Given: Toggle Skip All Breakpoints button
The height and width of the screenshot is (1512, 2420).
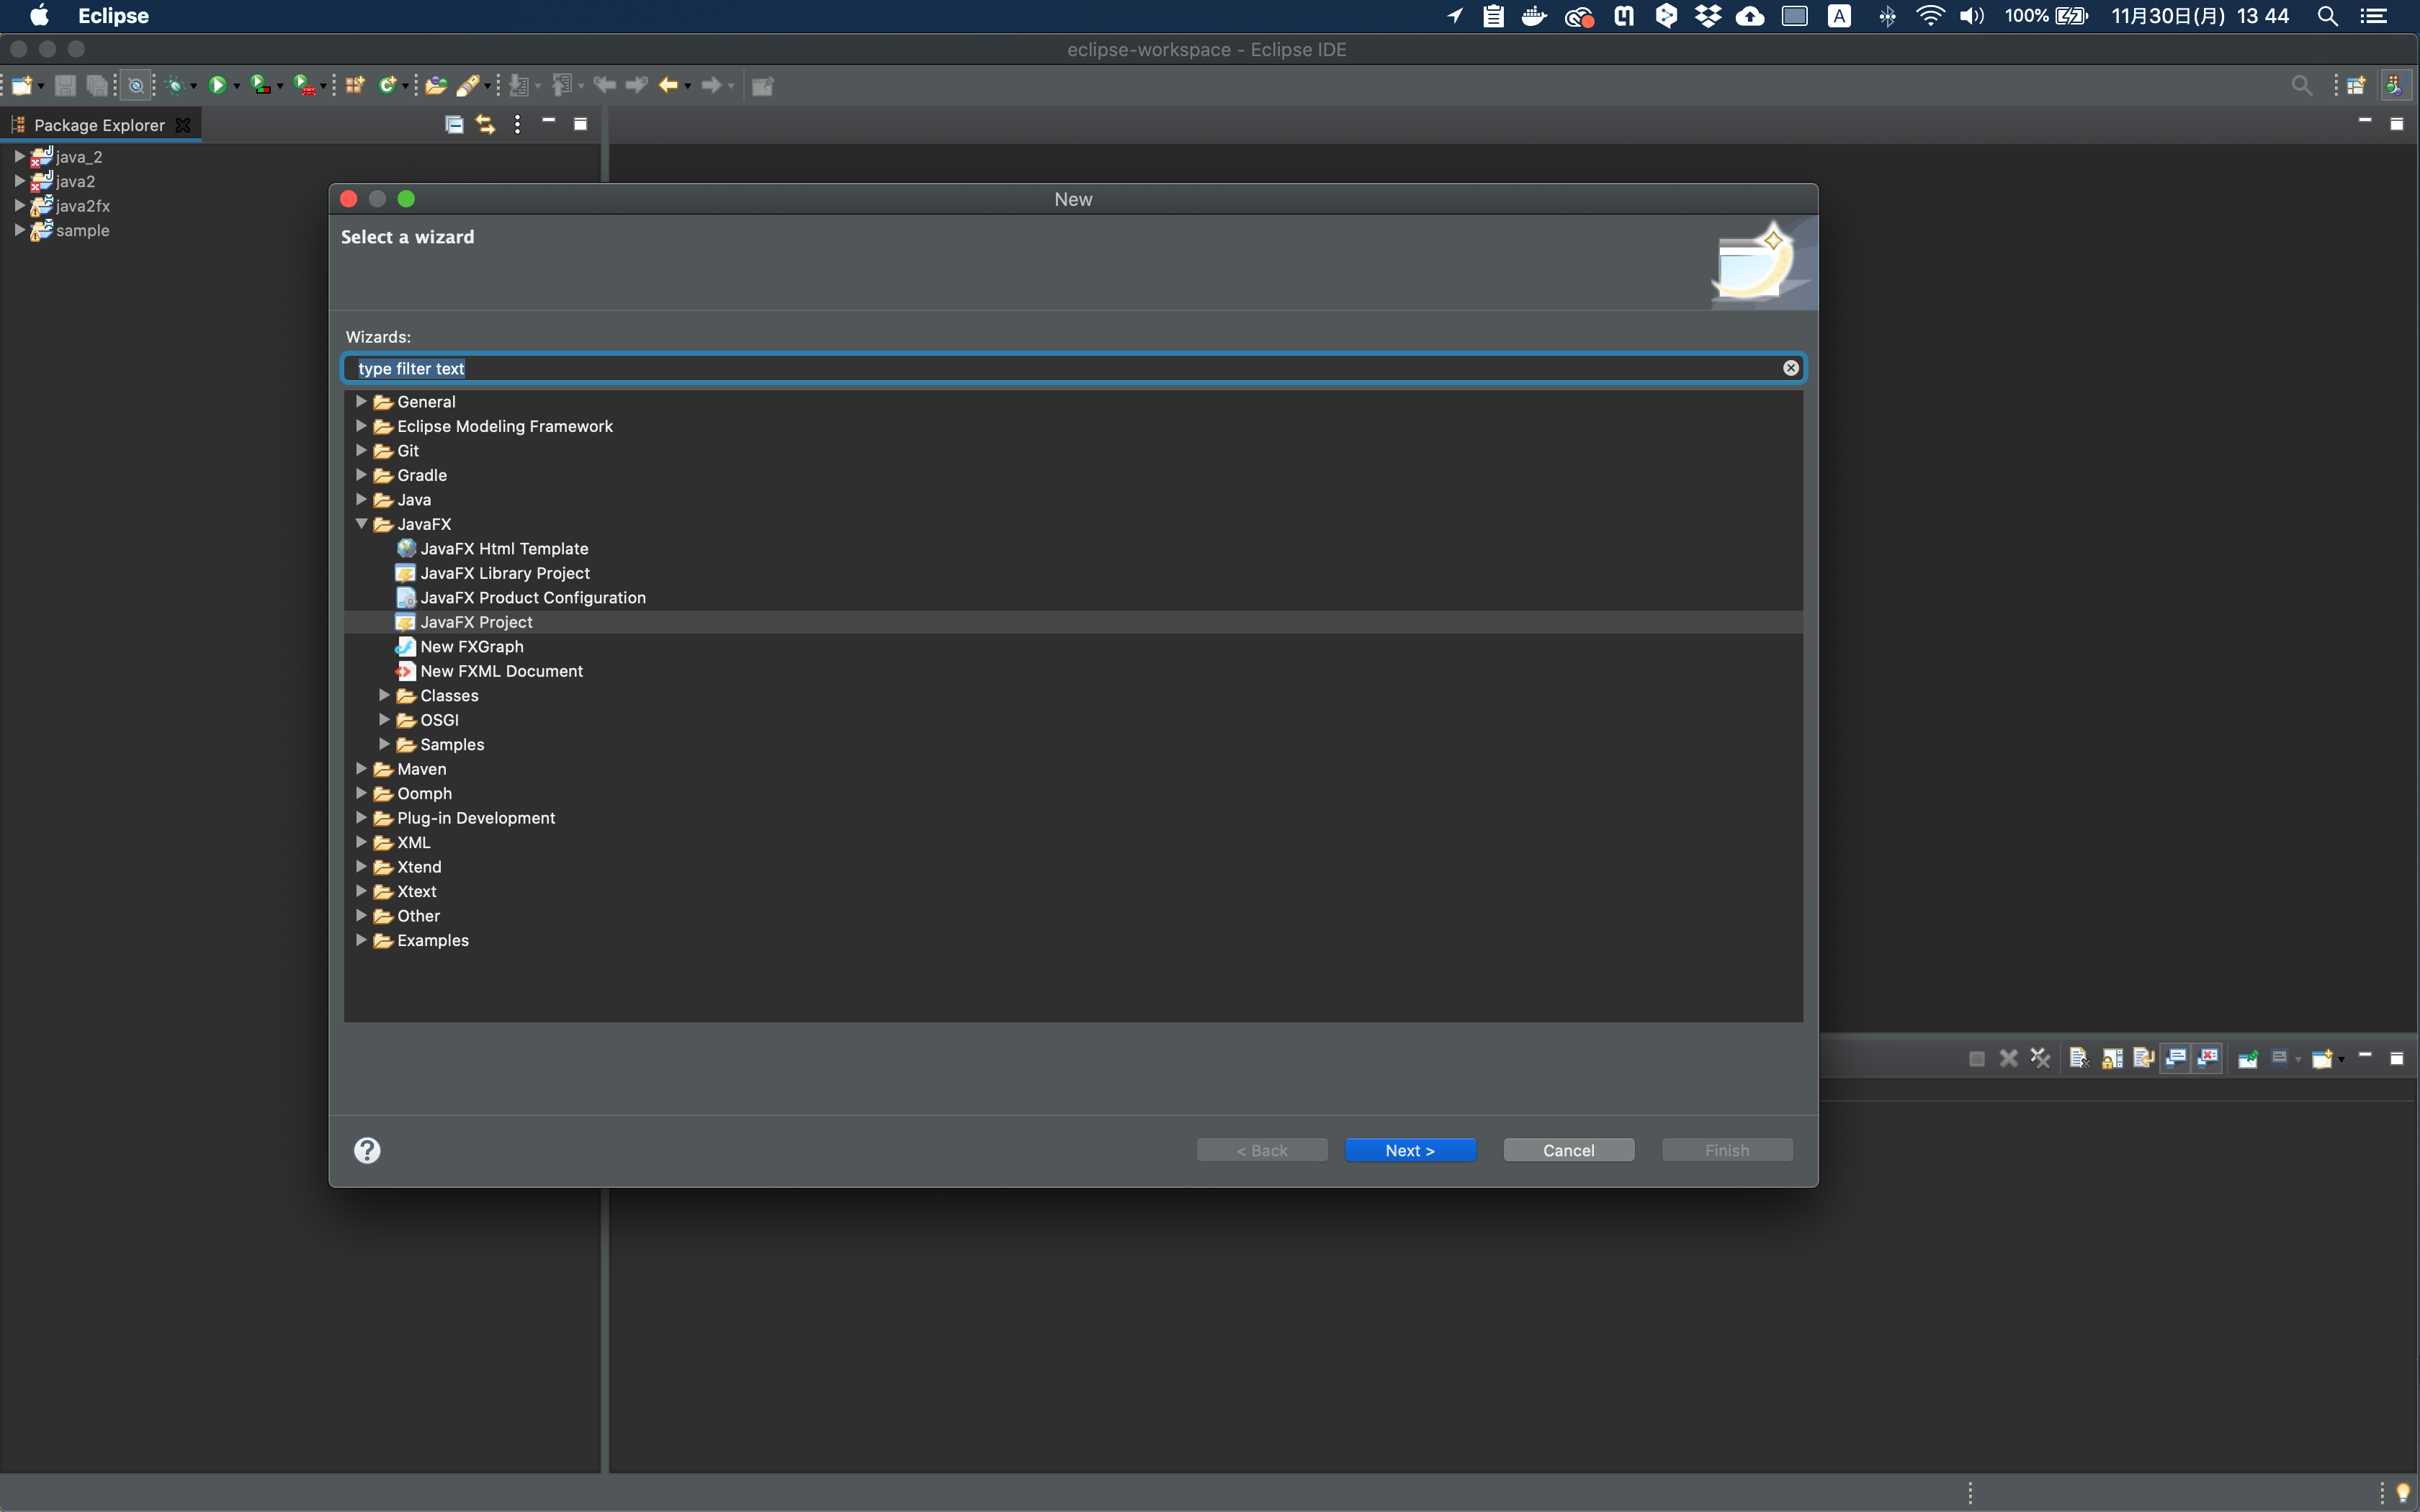Looking at the screenshot, I should 137,86.
